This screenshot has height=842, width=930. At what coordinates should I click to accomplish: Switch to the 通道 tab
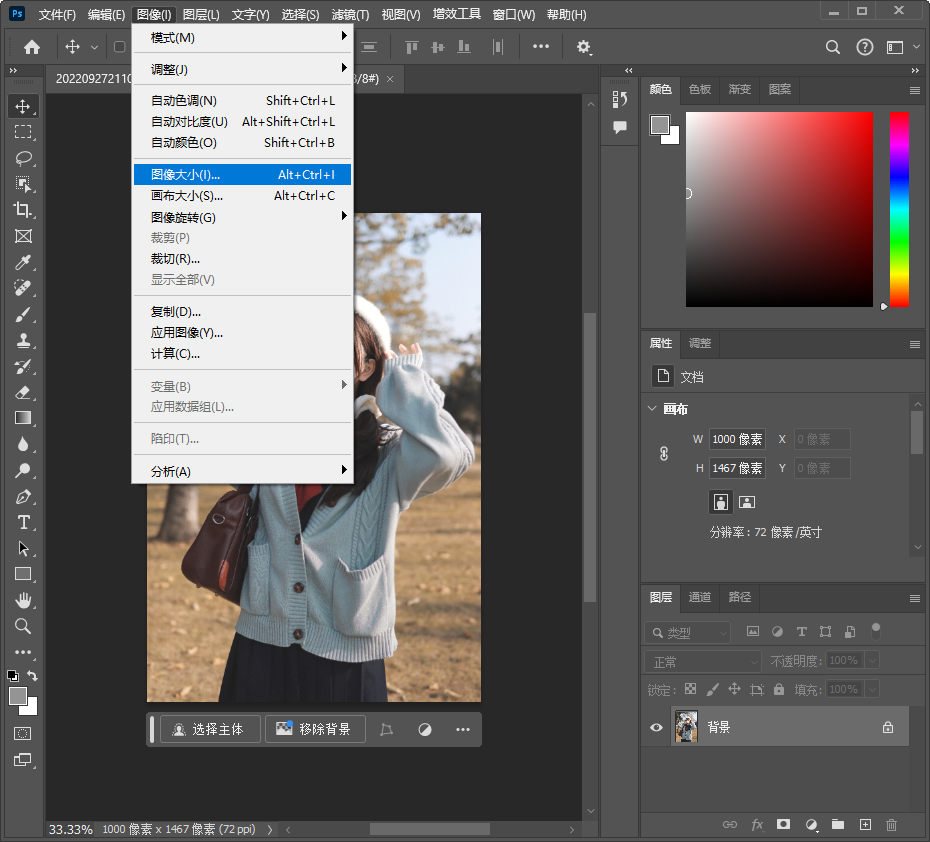(700, 597)
